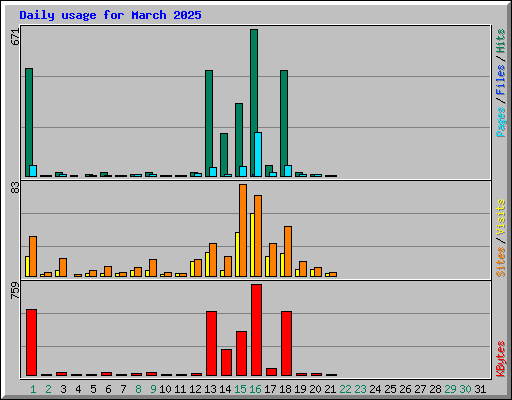Click the tallest green Hits bar for day 16

tap(254, 103)
